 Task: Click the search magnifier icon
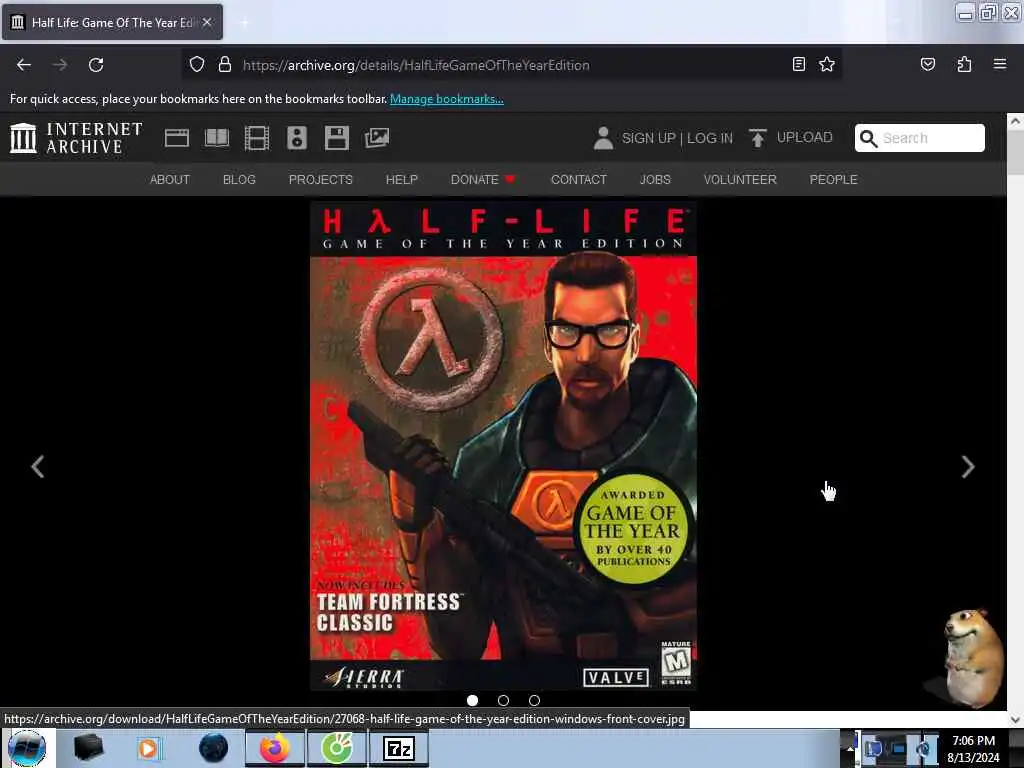(868, 138)
